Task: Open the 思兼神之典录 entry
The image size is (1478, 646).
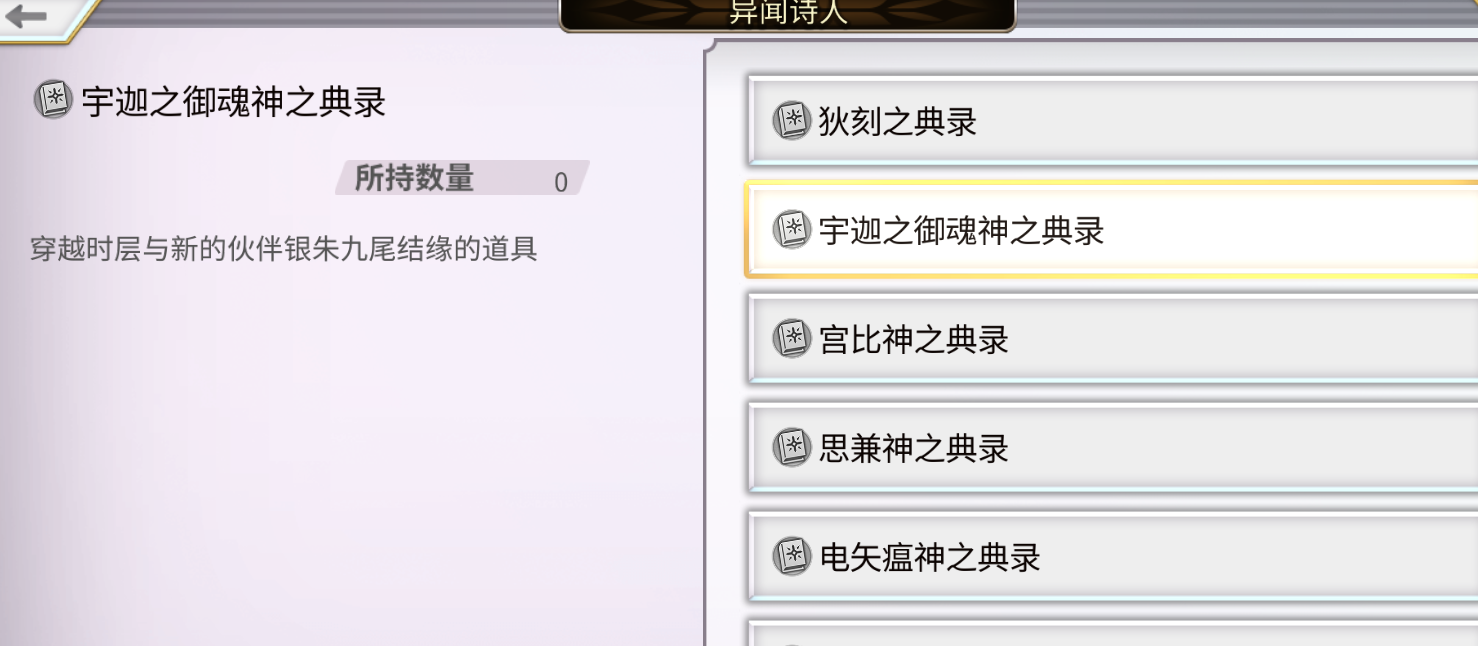Action: click(1113, 447)
